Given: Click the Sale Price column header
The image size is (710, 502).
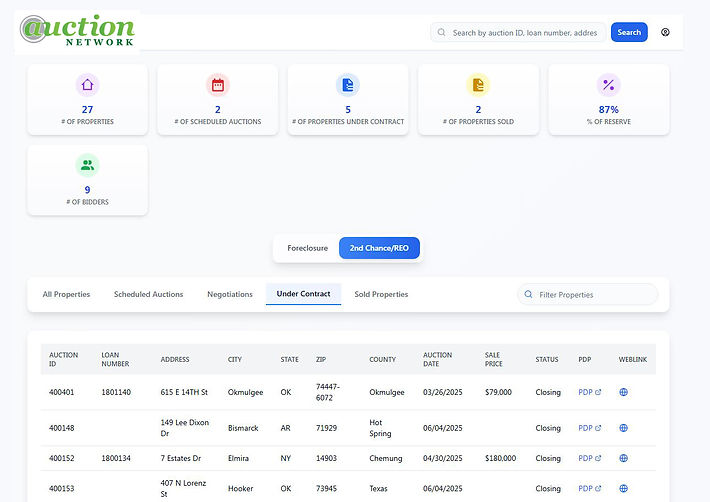Looking at the screenshot, I should (x=494, y=359).
